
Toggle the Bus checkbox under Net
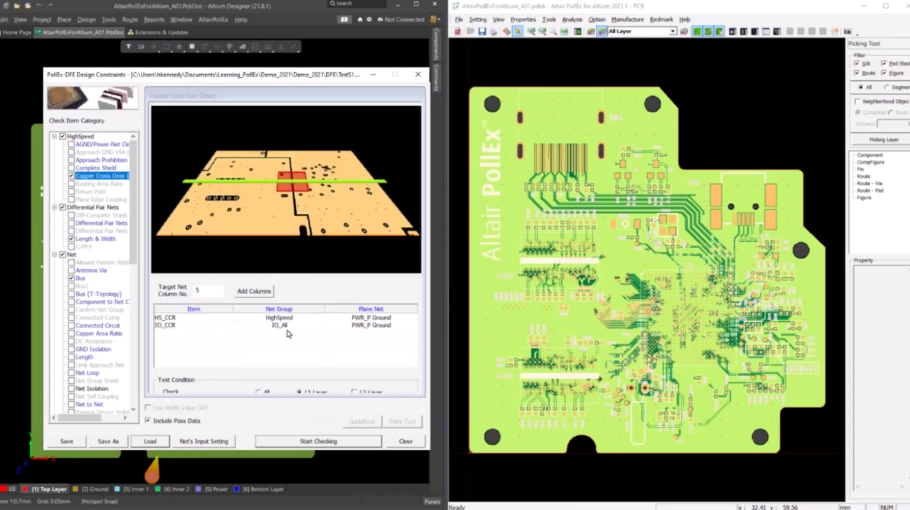coord(71,278)
